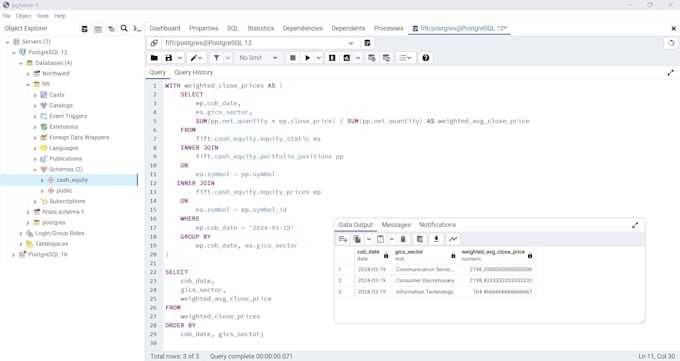Image resolution: width=680 pixels, height=361 pixels.
Task: Switch to the Processes tab
Action: [x=389, y=28]
